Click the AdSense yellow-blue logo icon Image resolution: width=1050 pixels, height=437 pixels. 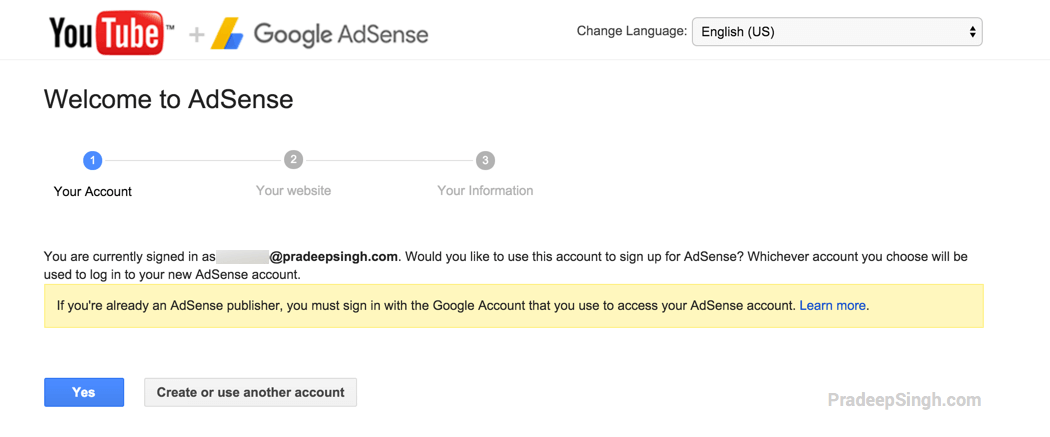pyautogui.click(x=228, y=35)
